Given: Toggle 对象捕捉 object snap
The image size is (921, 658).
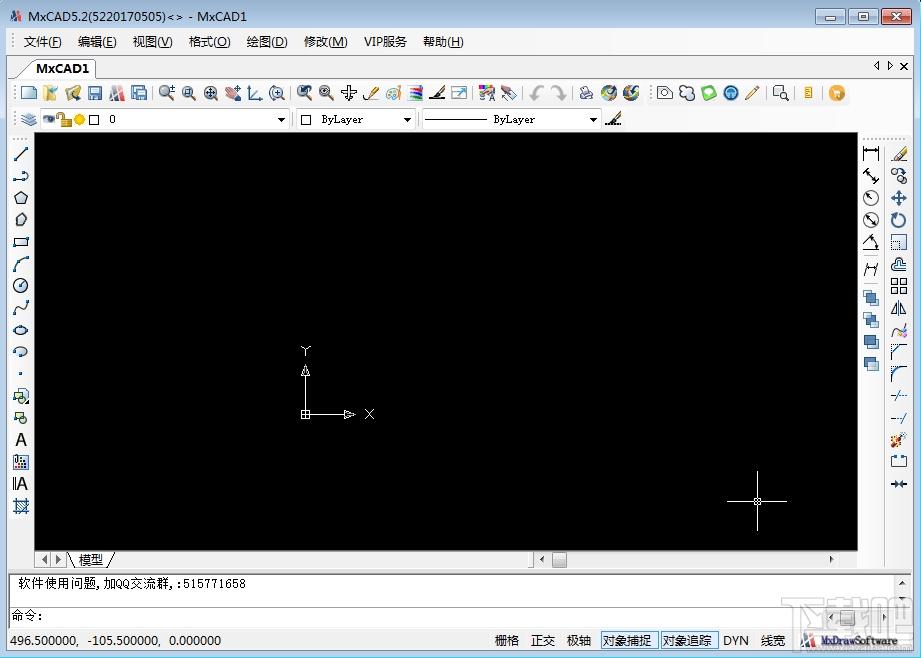Looking at the screenshot, I should [x=629, y=640].
